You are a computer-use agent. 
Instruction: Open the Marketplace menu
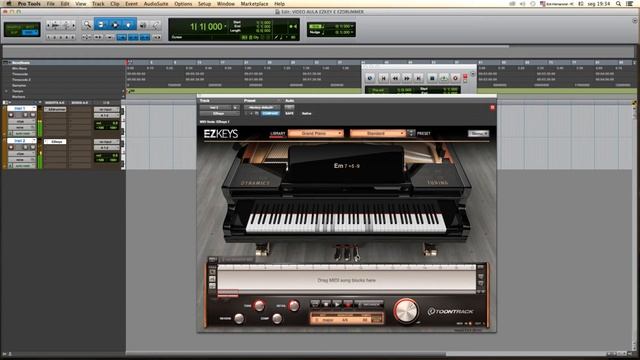(x=255, y=4)
